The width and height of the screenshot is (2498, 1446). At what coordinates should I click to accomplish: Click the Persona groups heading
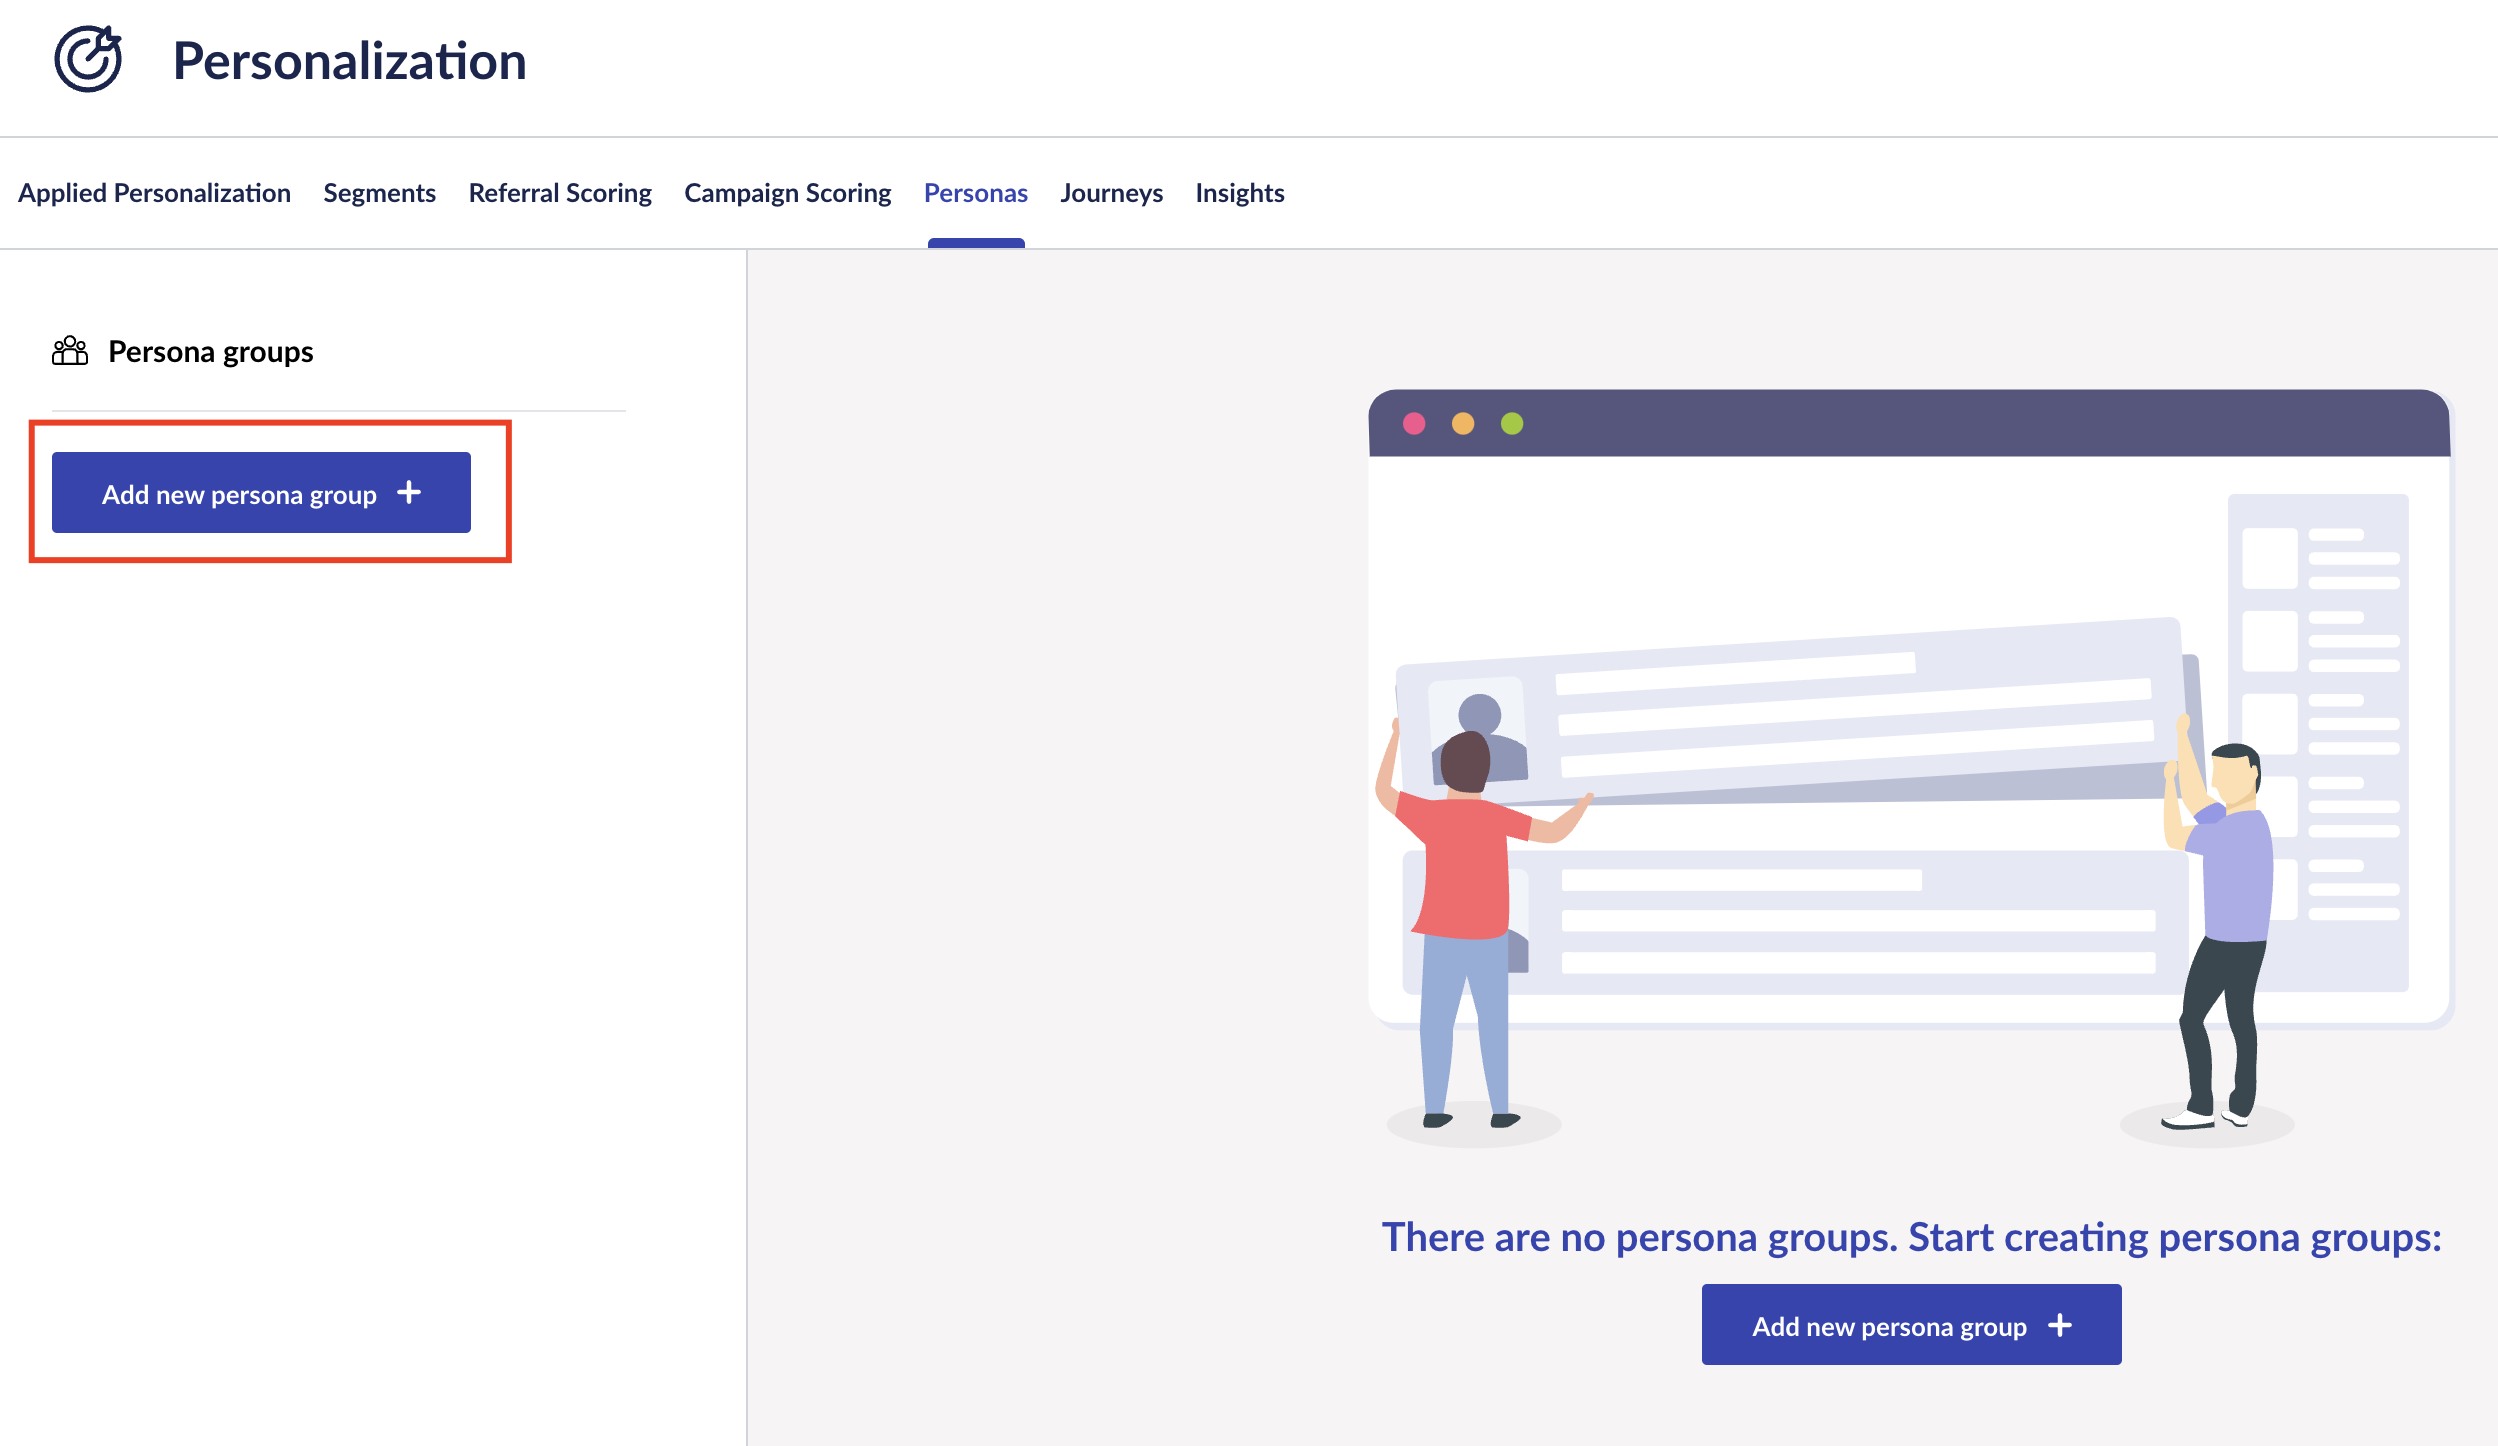pyautogui.click(x=210, y=352)
